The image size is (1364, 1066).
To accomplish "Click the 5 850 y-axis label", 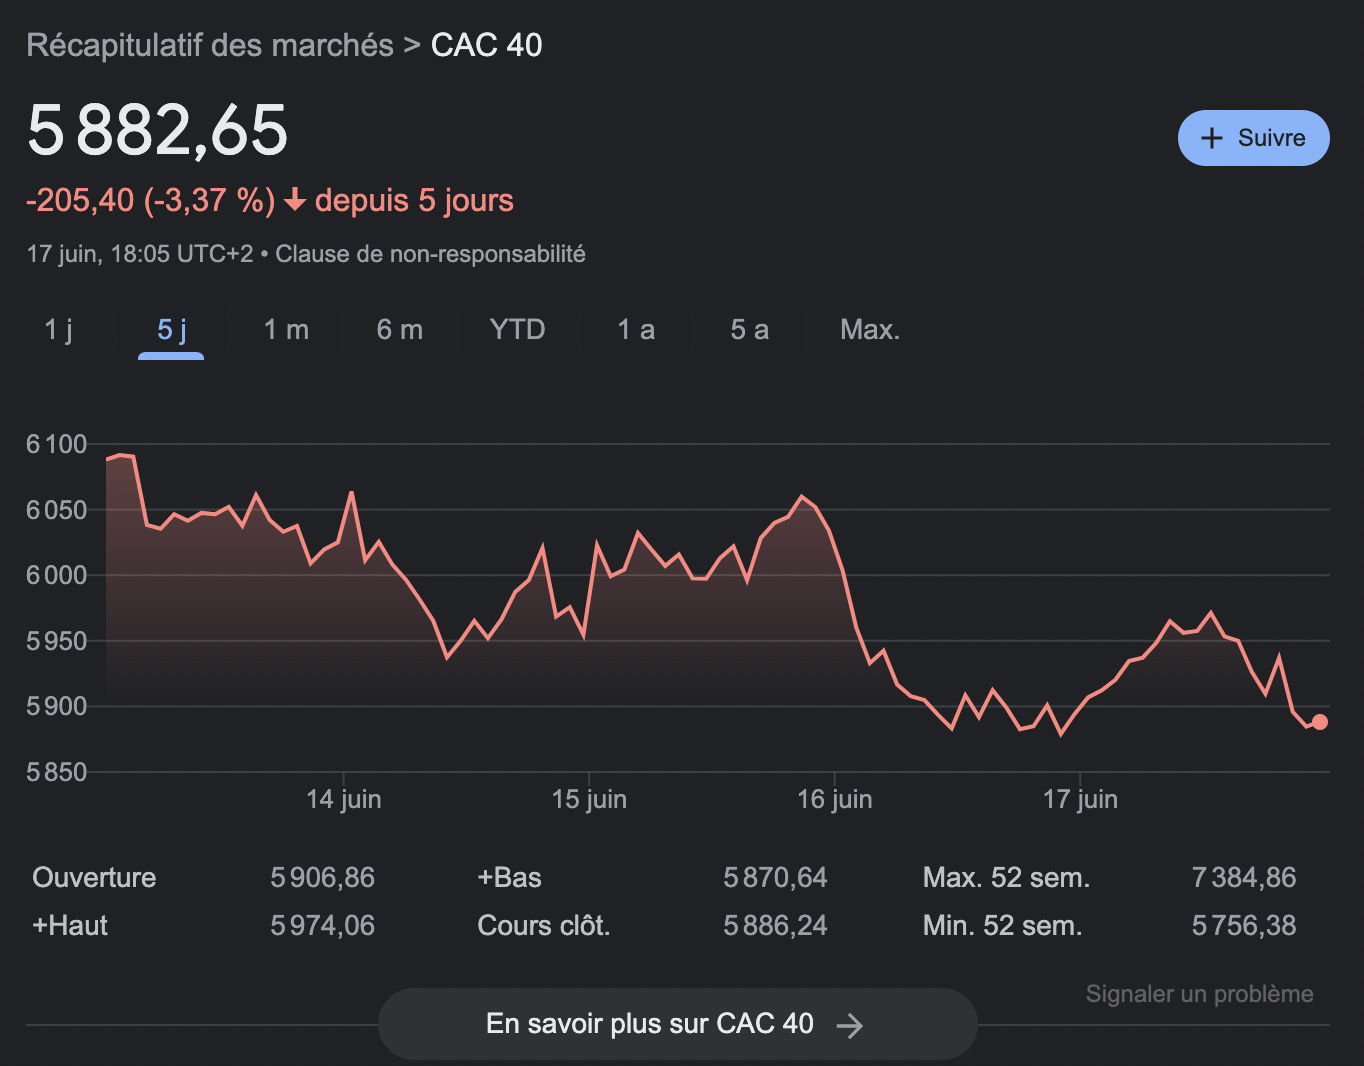I will point(57,772).
